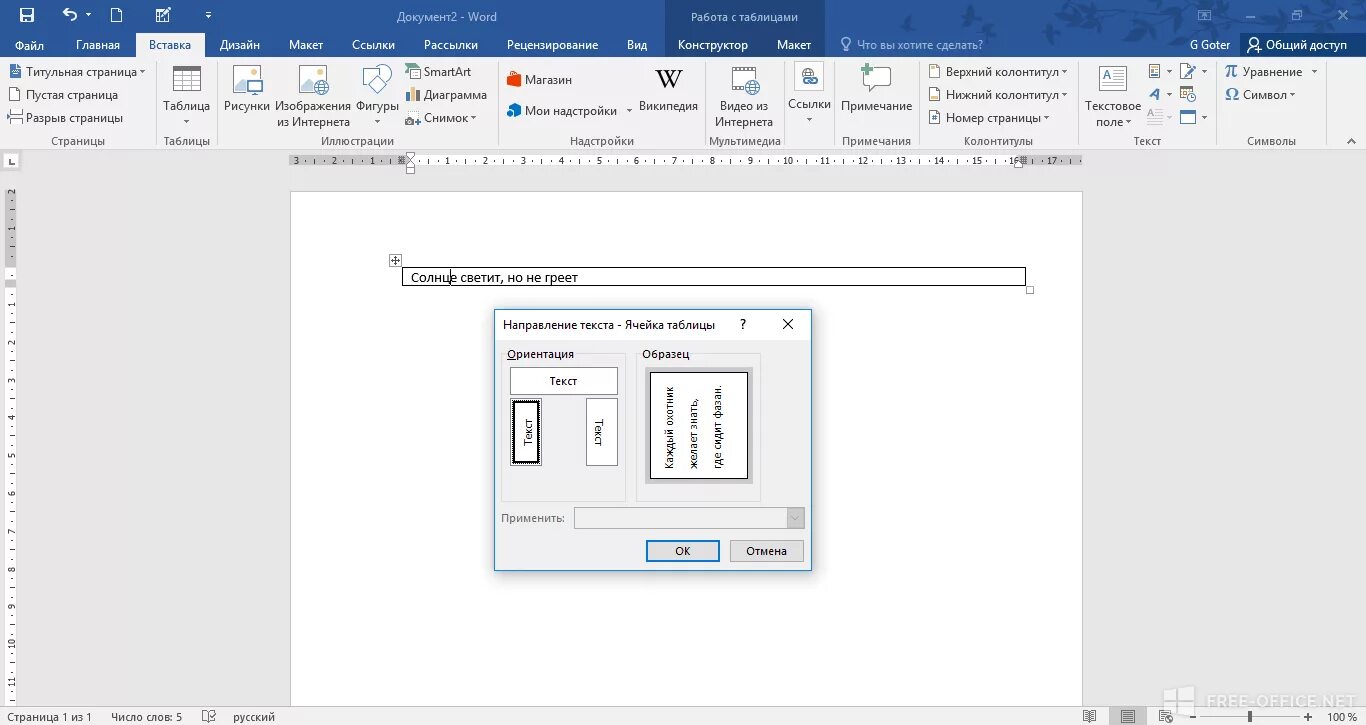Open zoom level 100 % dialog
Image resolution: width=1366 pixels, height=725 pixels.
coord(1342,717)
